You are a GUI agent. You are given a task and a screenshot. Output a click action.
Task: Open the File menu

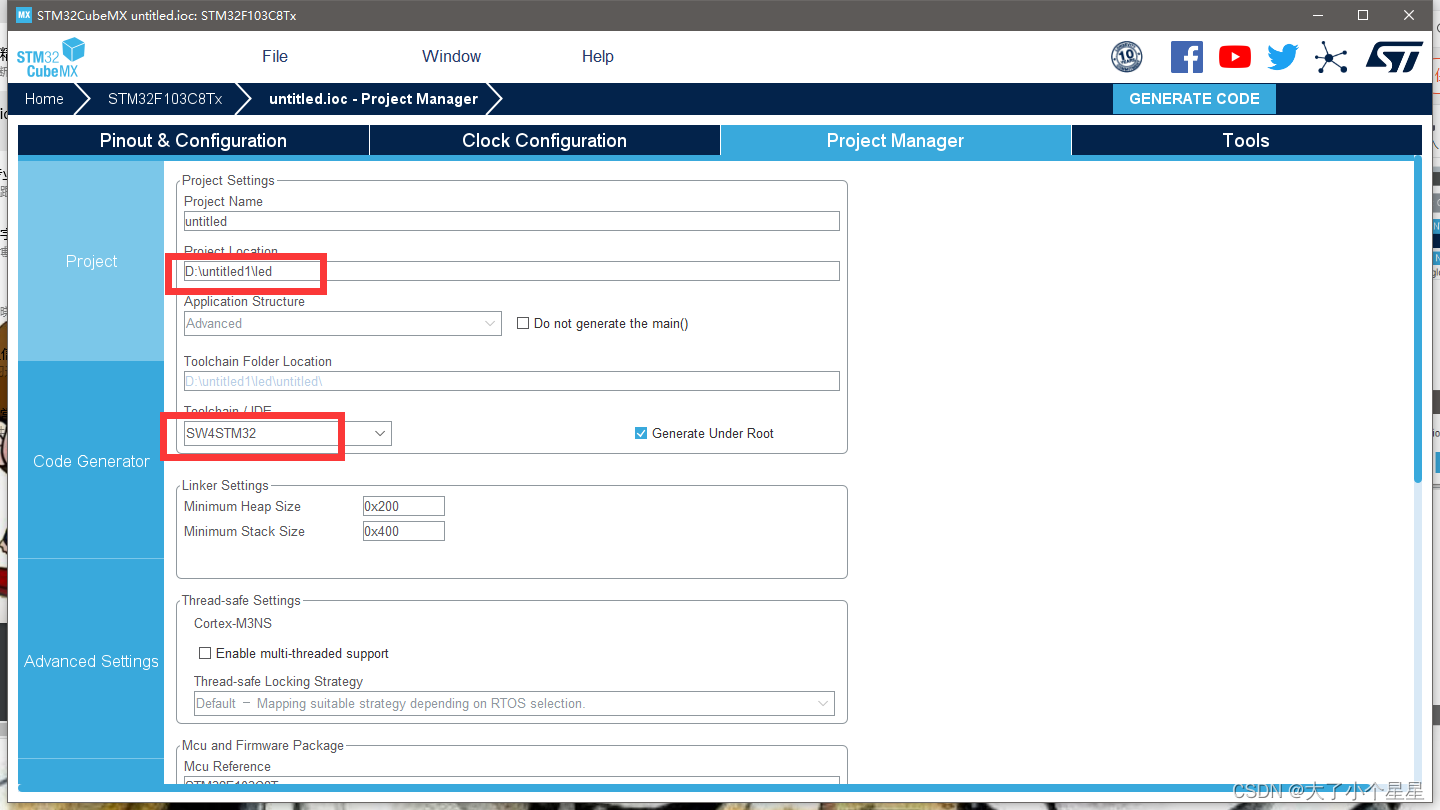[275, 56]
